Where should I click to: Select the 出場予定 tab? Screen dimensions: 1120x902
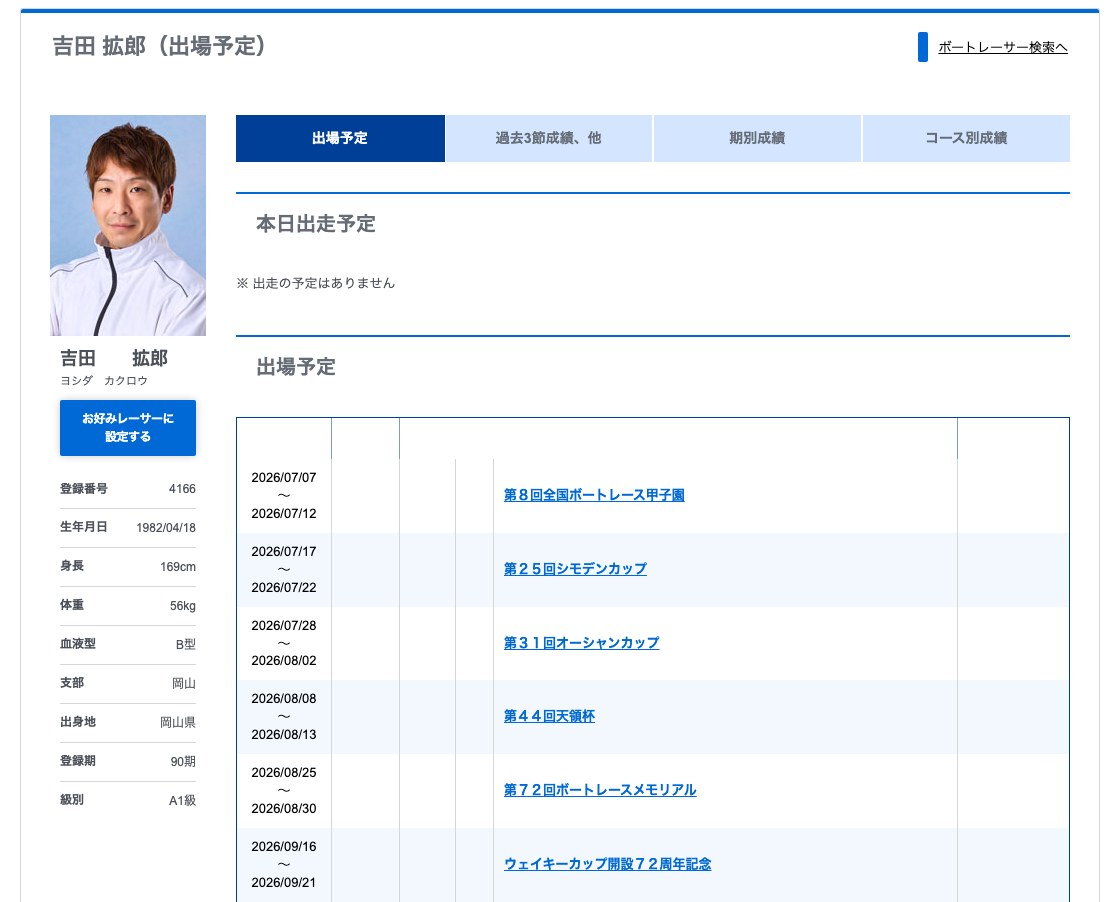340,139
